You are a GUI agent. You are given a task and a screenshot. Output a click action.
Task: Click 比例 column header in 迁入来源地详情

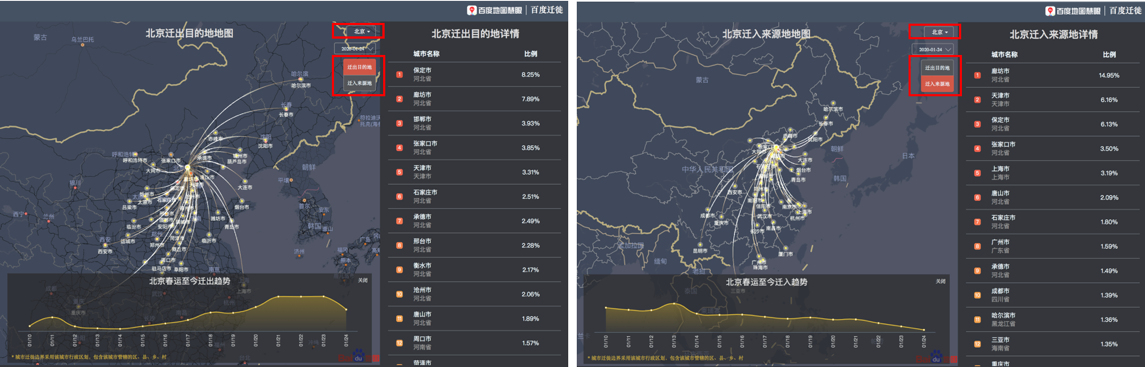[x=1109, y=54]
